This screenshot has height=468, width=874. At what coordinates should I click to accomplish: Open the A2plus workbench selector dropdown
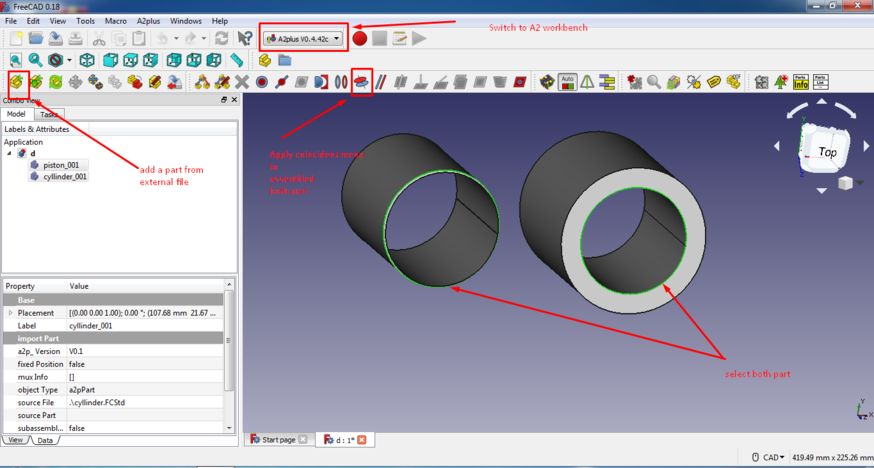[x=304, y=39]
